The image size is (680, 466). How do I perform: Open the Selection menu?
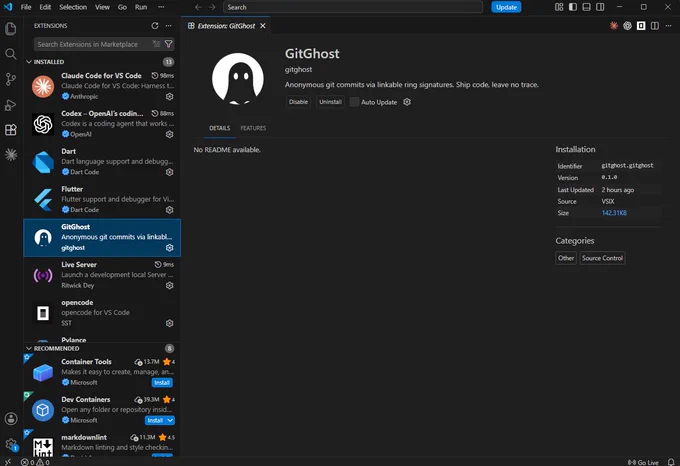73,7
